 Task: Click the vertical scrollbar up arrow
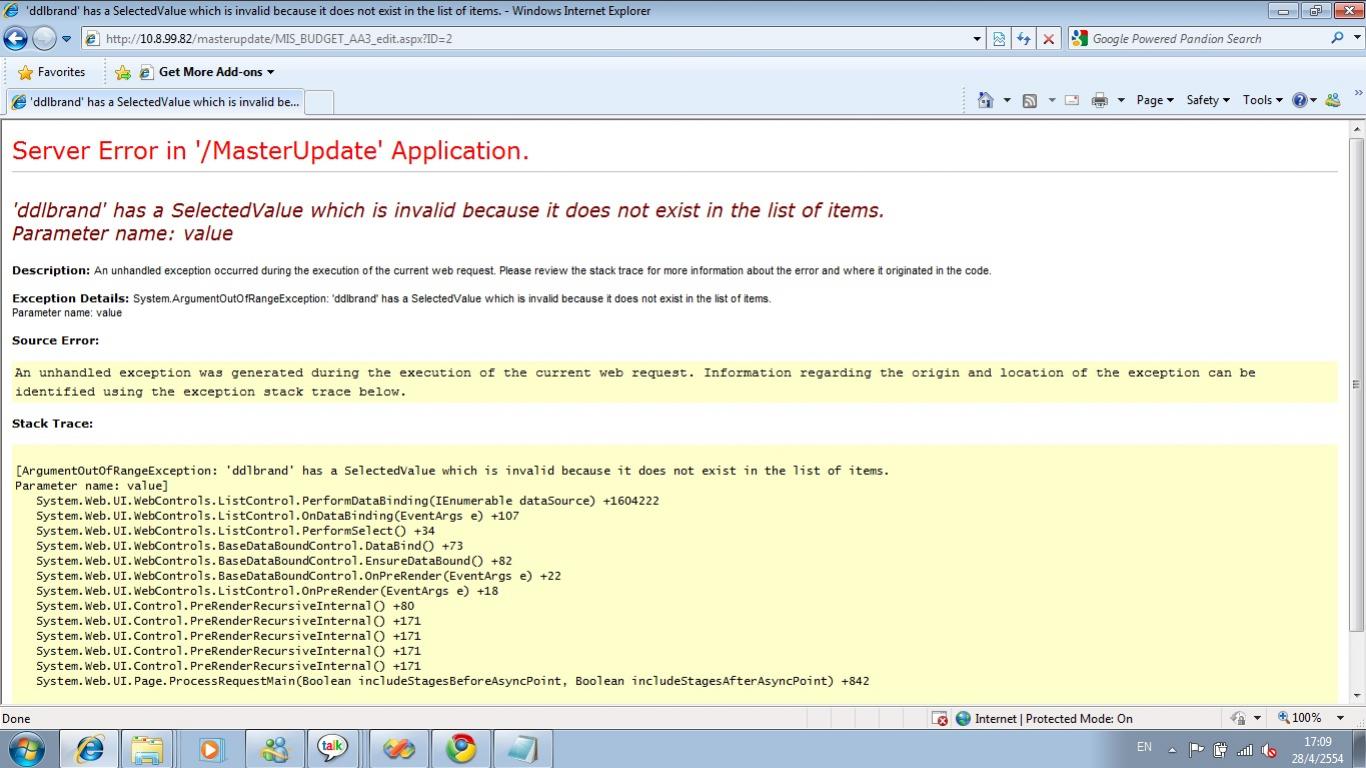[x=1357, y=130]
